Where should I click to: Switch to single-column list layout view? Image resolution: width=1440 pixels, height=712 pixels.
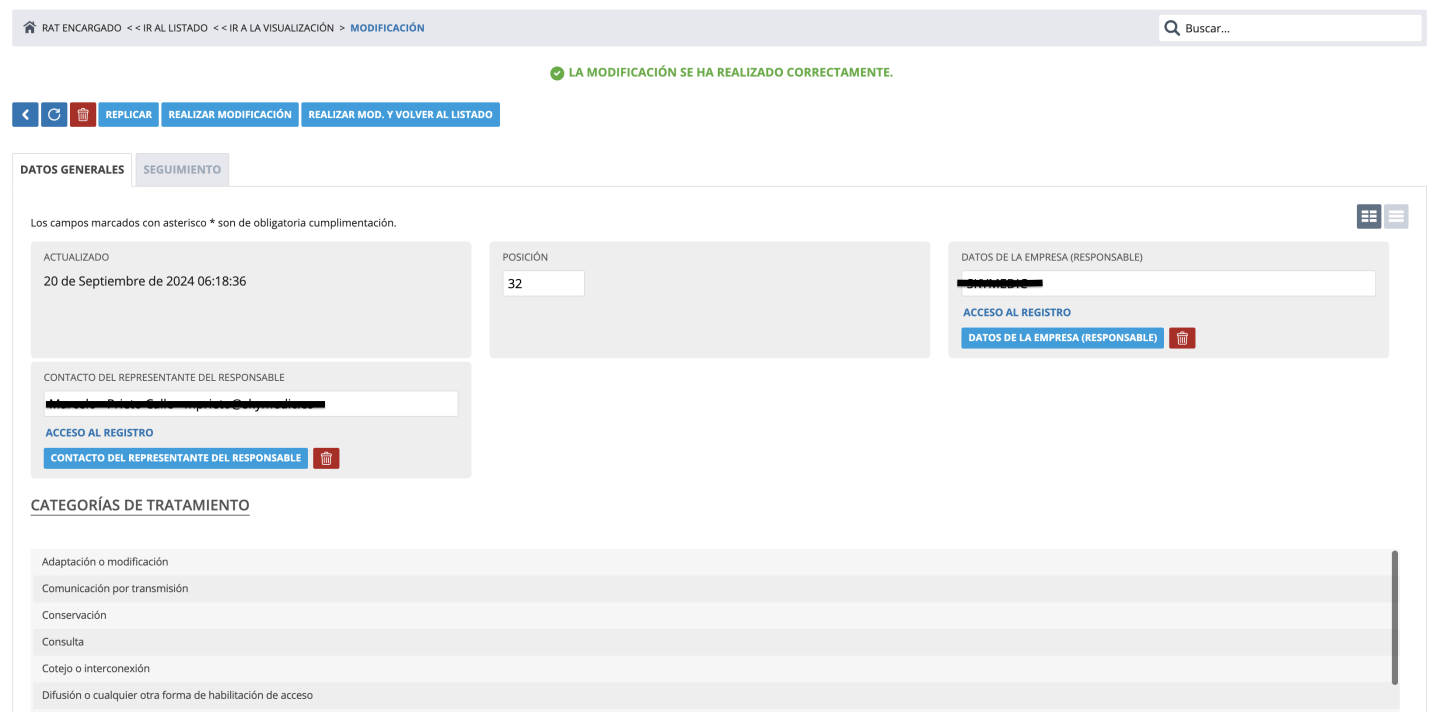coord(1396,216)
